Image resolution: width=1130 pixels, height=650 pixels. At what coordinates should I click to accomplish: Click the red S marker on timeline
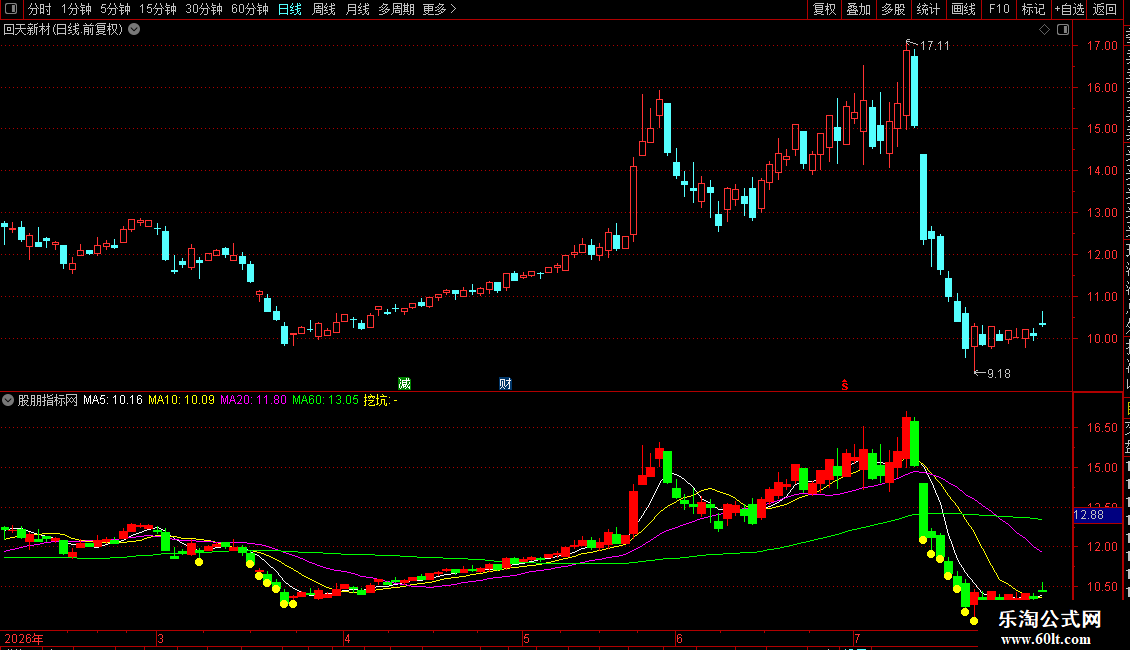pos(845,386)
